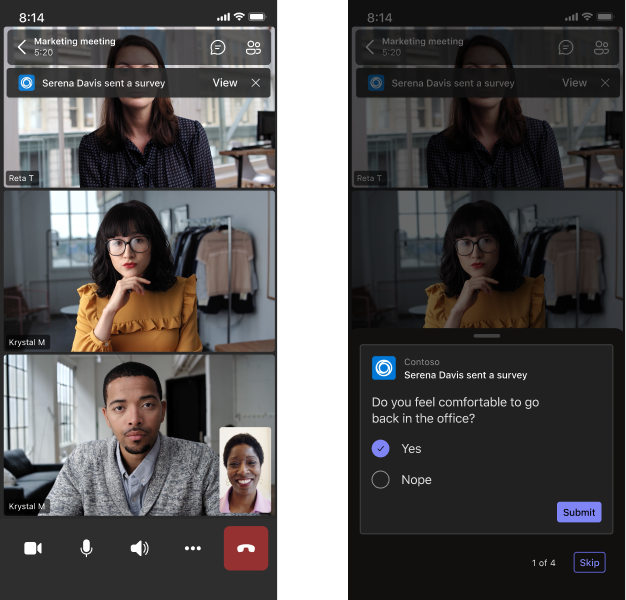Hang up with red end call button
This screenshot has width=626, height=600.
coord(246,548)
